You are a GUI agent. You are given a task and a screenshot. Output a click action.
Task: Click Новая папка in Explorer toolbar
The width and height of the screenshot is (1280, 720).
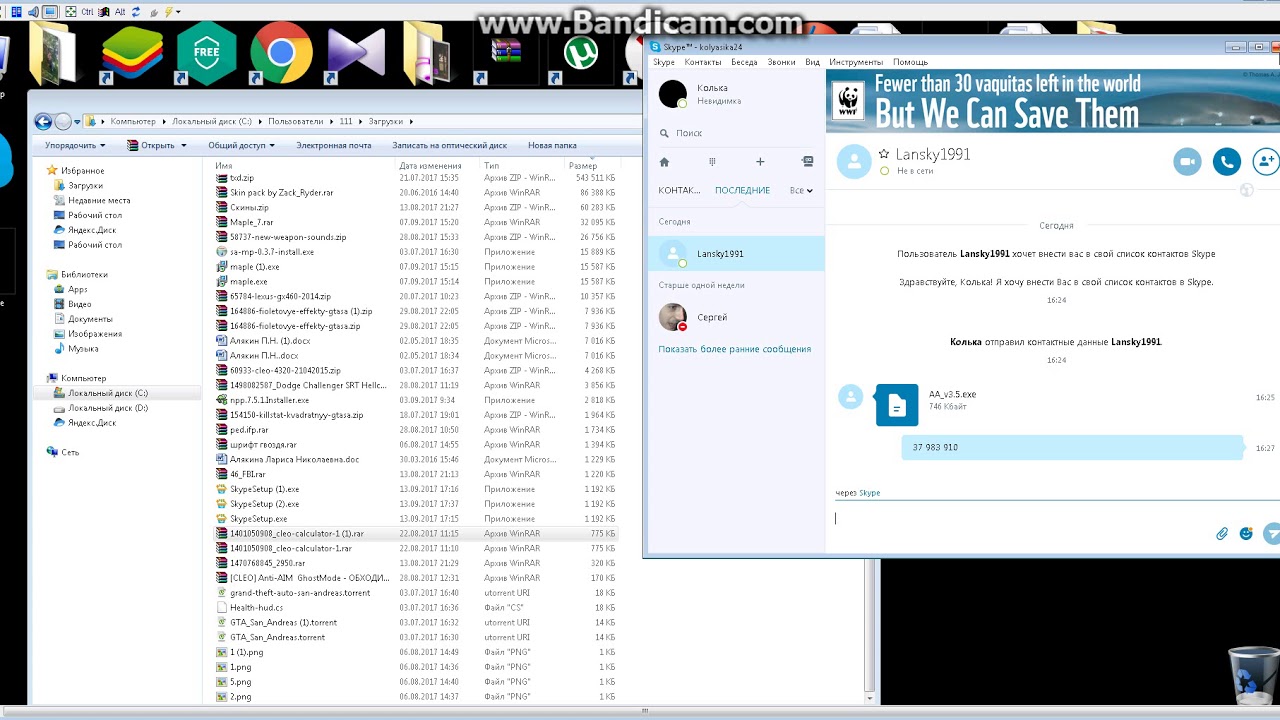click(552, 145)
